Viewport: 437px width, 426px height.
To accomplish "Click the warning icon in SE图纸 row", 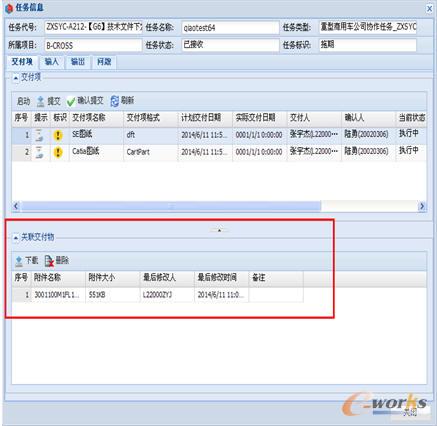I will point(58,135).
